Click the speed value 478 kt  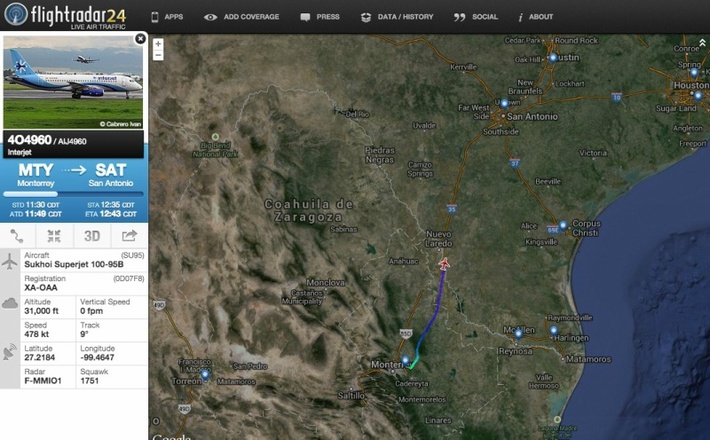pos(36,335)
